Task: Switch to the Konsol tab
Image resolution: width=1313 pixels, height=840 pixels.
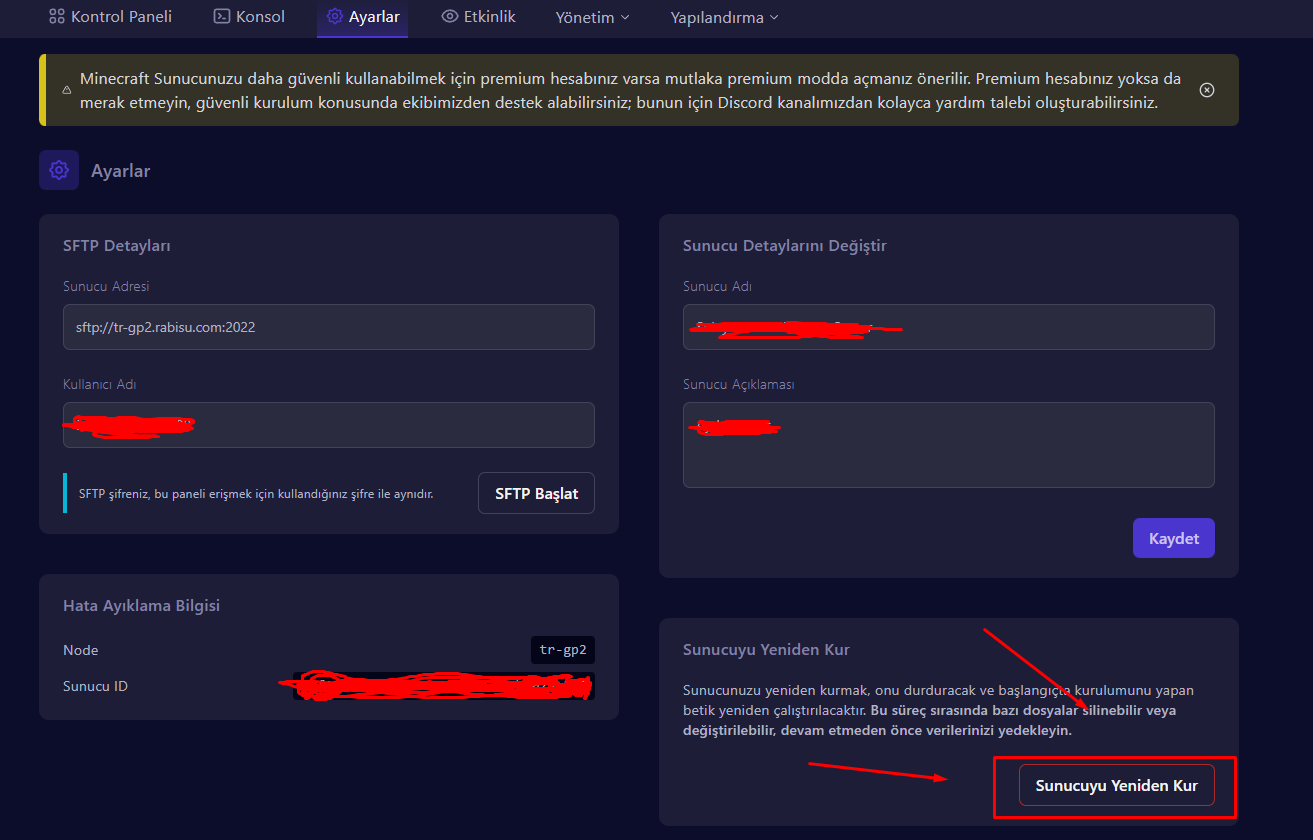Action: coord(260,17)
